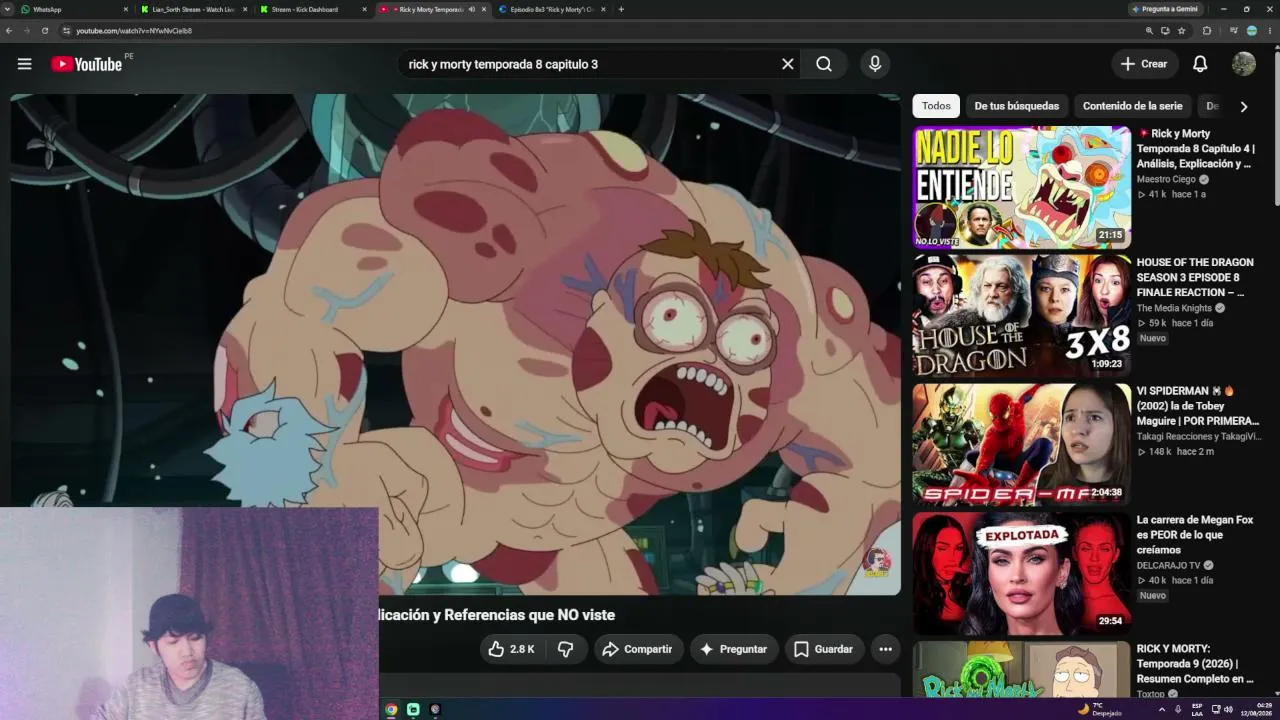The width and height of the screenshot is (1280, 720).
Task: Open the OBS icon in the taskbar
Action: tap(435, 710)
